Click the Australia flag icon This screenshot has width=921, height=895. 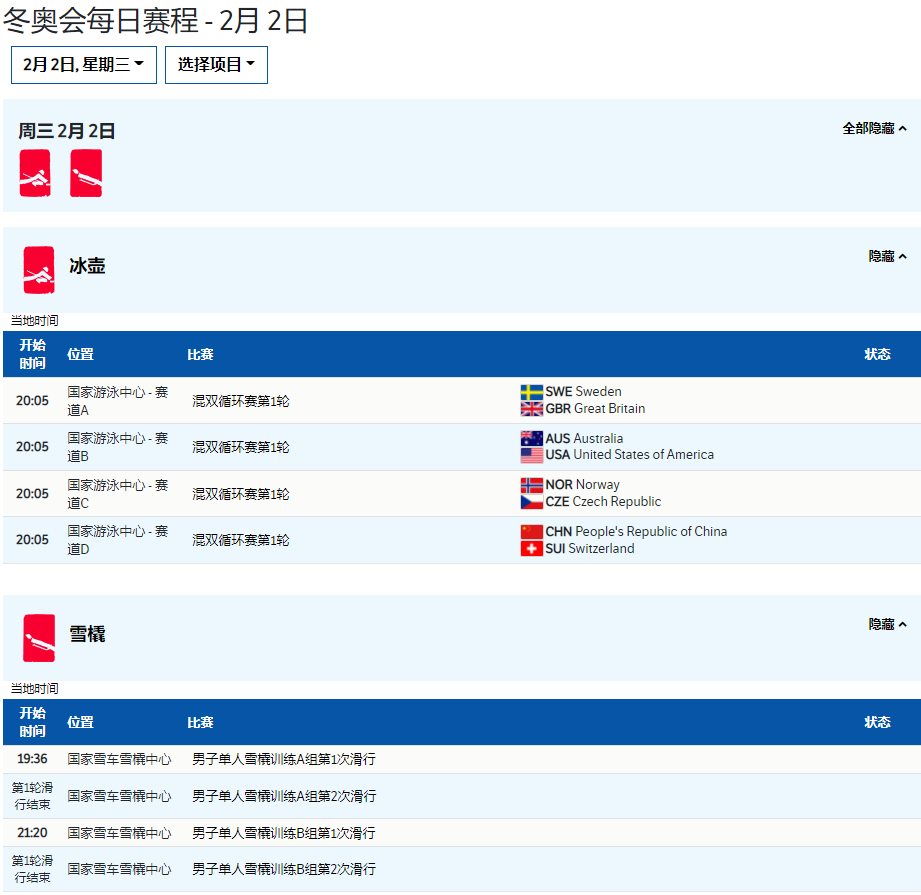(531, 439)
